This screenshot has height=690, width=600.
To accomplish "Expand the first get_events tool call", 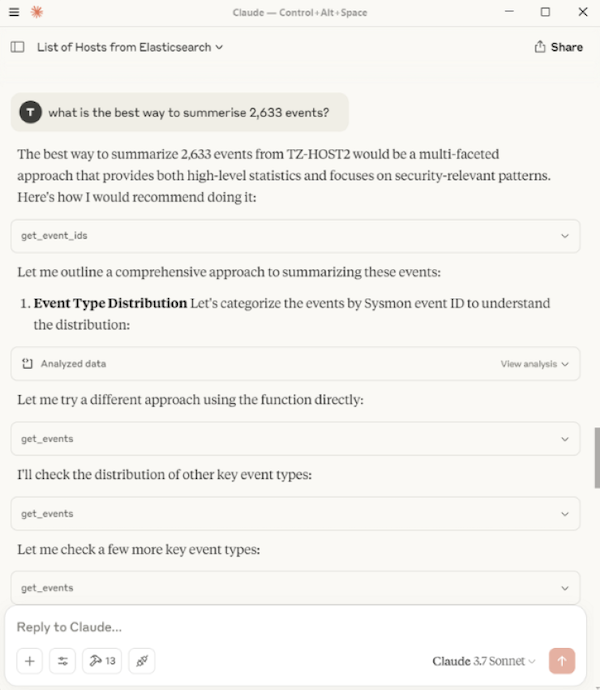I will (565, 439).
